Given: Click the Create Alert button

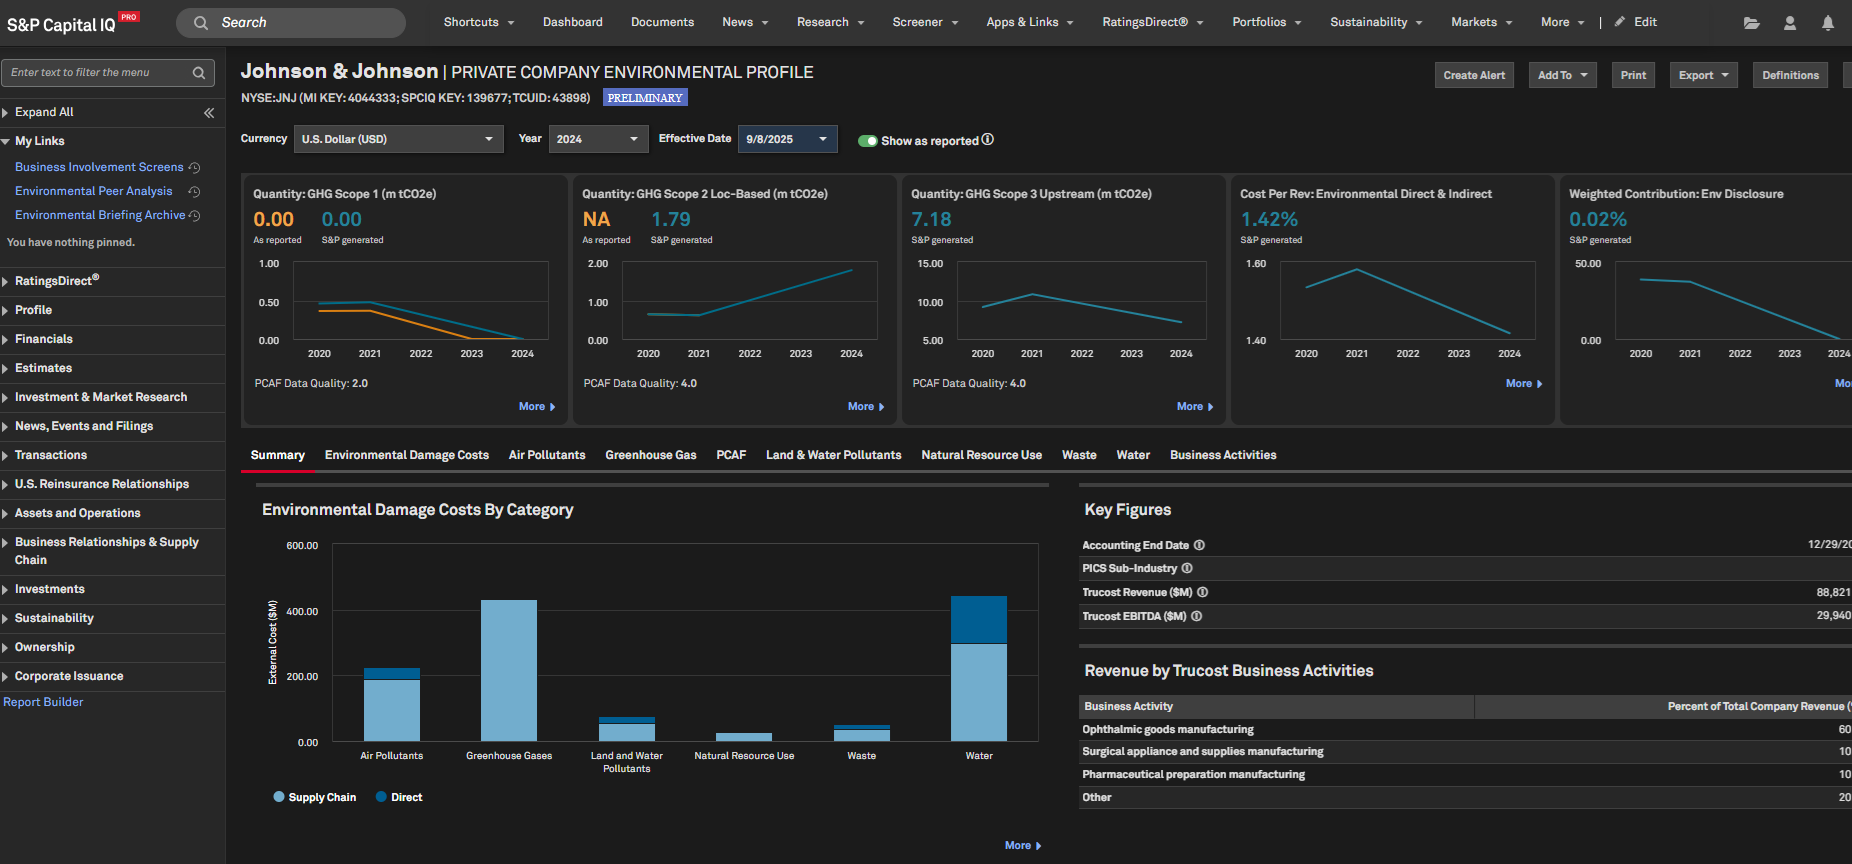Looking at the screenshot, I should pos(1473,76).
